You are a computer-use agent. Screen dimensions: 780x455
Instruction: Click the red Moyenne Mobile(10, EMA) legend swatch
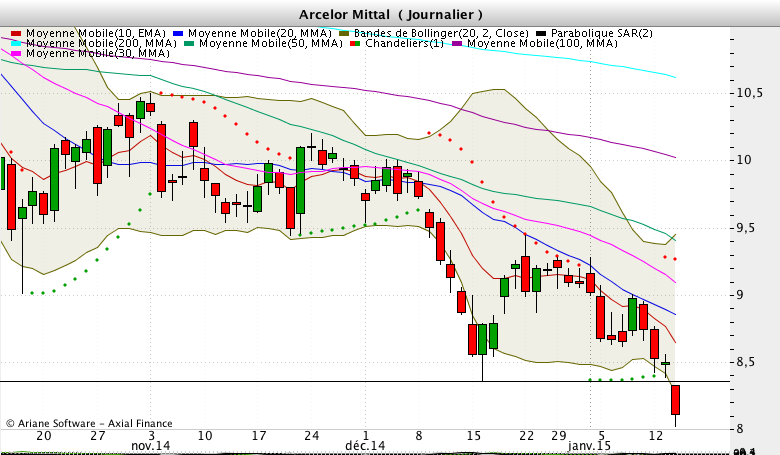click(16, 34)
